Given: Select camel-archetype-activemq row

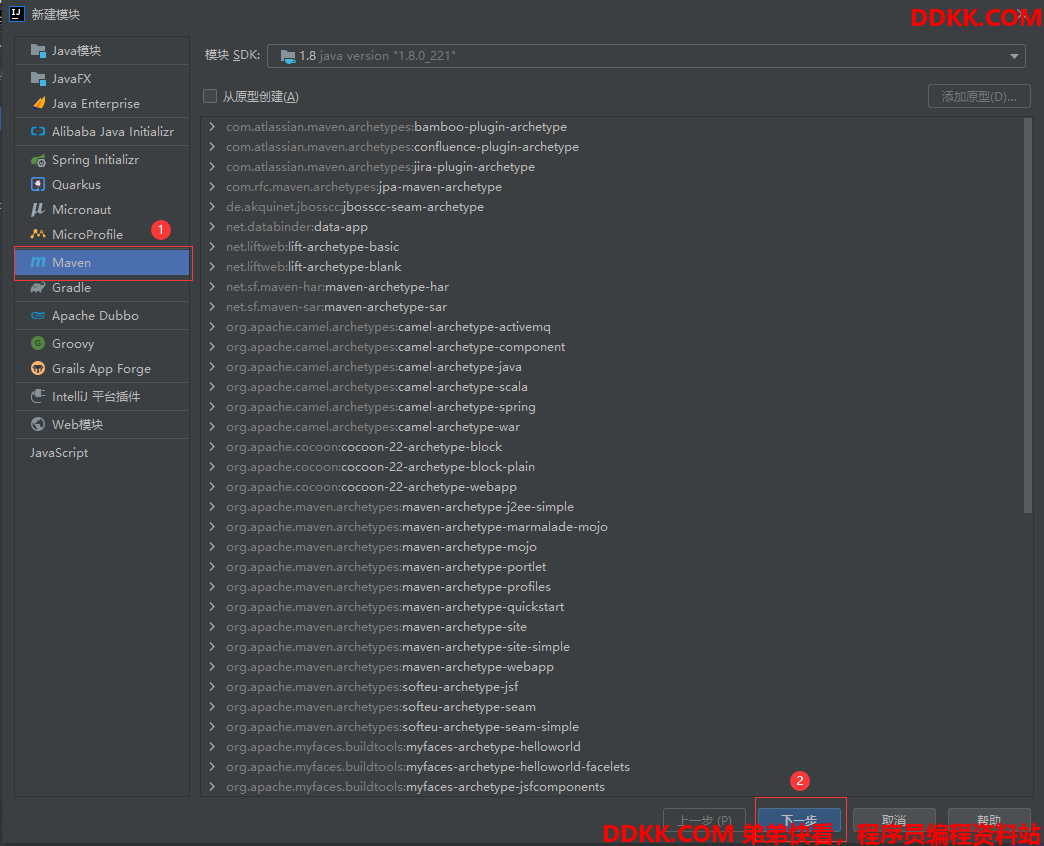Looking at the screenshot, I should coord(612,327).
